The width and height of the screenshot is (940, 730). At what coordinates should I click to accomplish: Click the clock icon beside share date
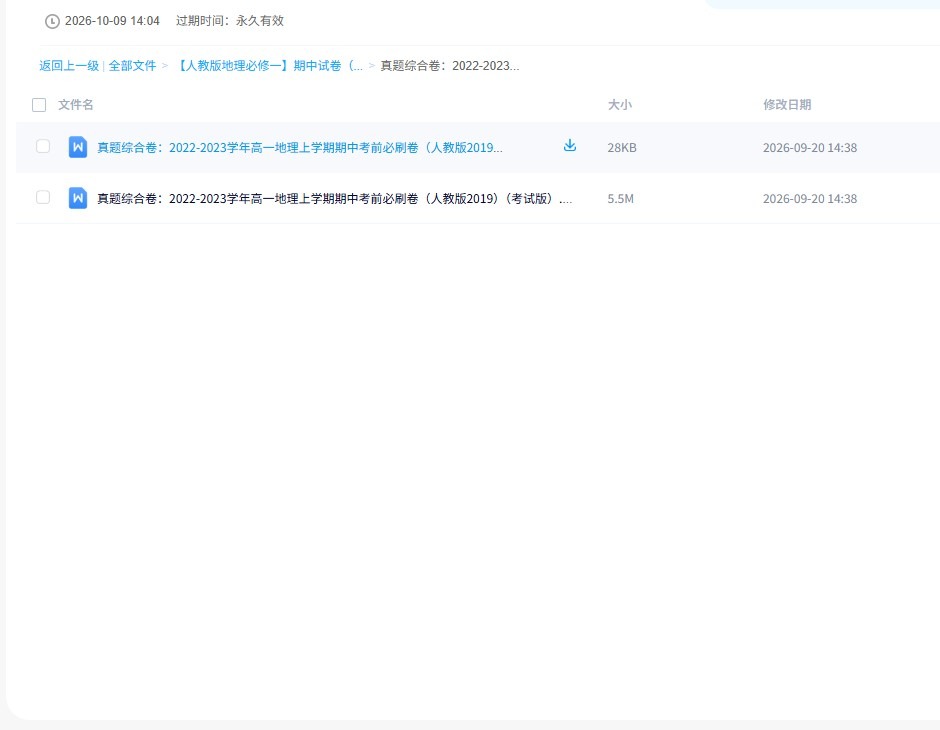[52, 21]
